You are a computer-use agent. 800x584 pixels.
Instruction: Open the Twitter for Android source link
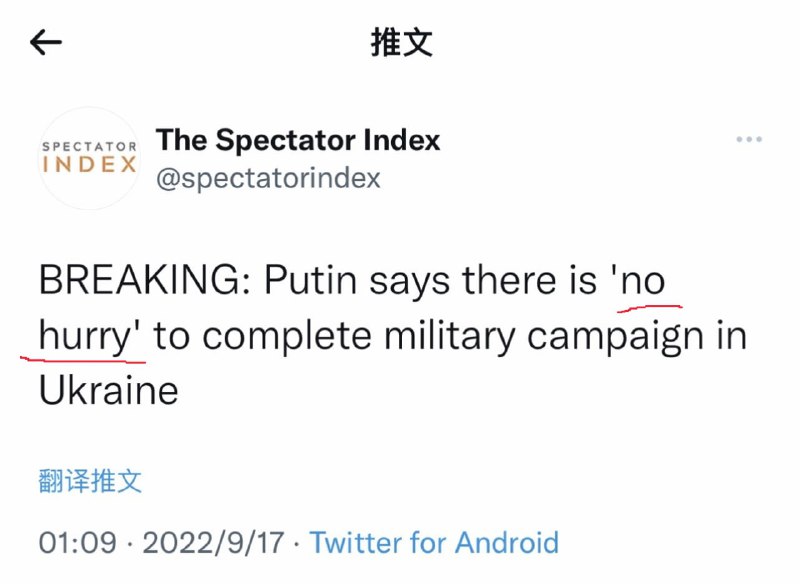click(x=434, y=543)
